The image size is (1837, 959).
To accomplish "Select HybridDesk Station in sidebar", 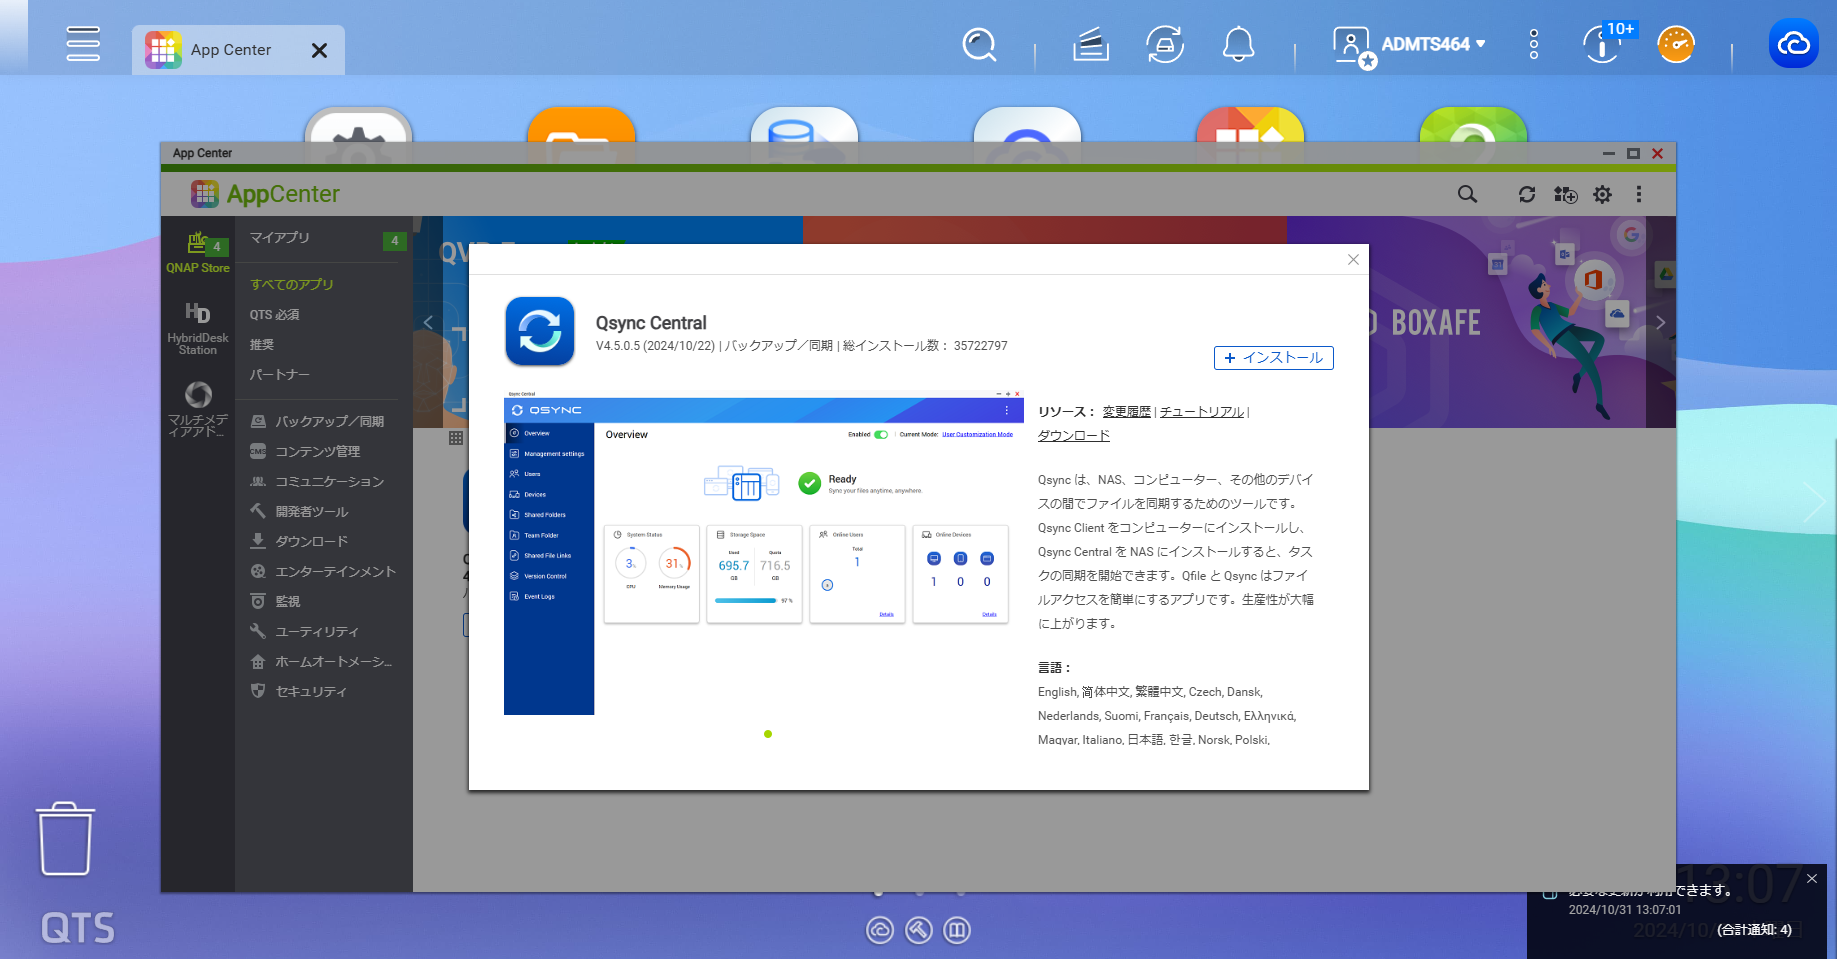I will pyautogui.click(x=198, y=327).
